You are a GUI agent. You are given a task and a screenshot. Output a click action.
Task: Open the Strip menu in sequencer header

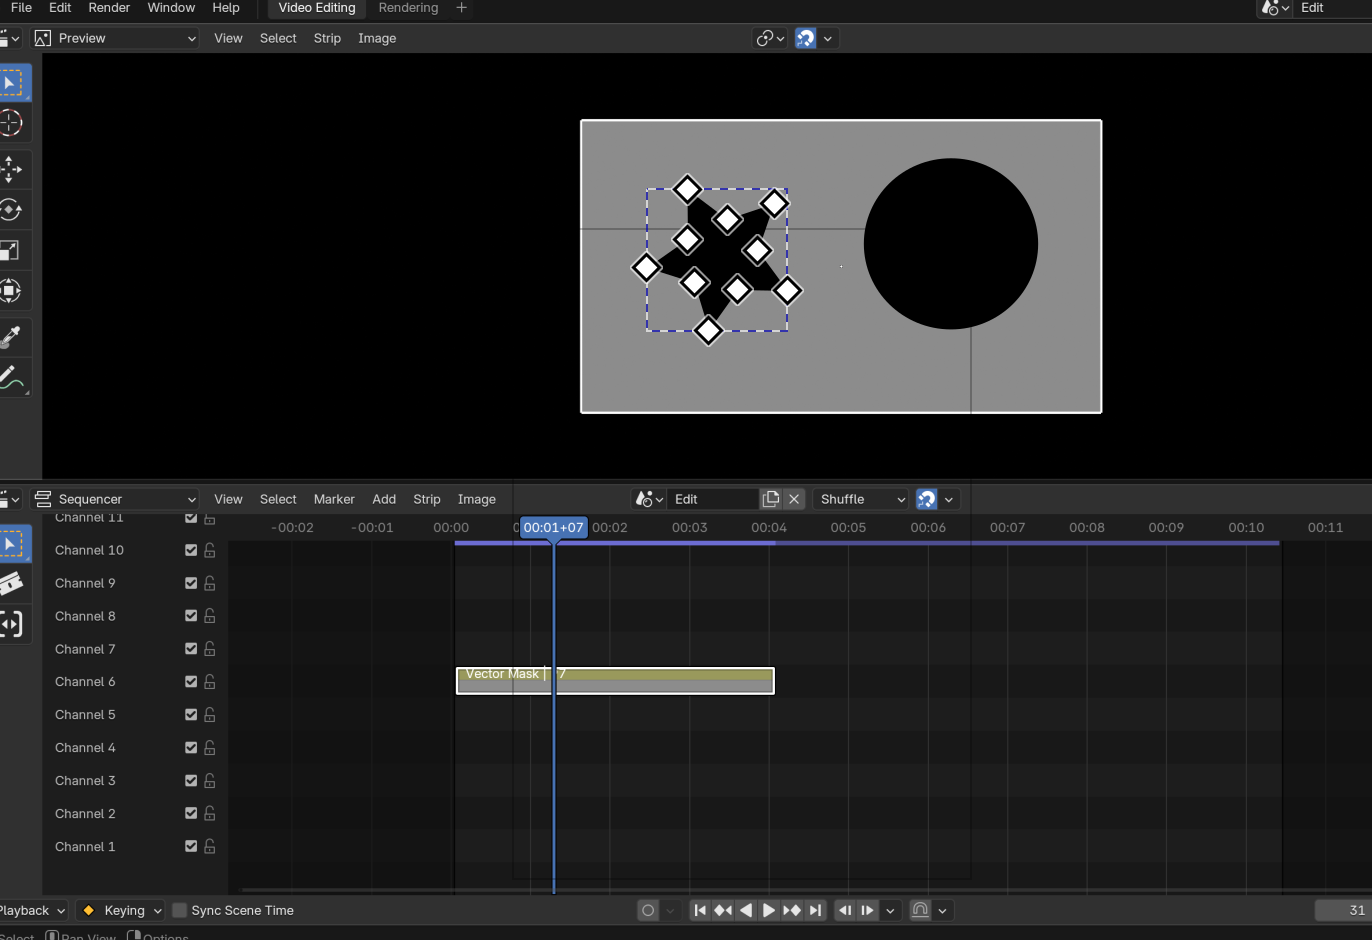[427, 499]
